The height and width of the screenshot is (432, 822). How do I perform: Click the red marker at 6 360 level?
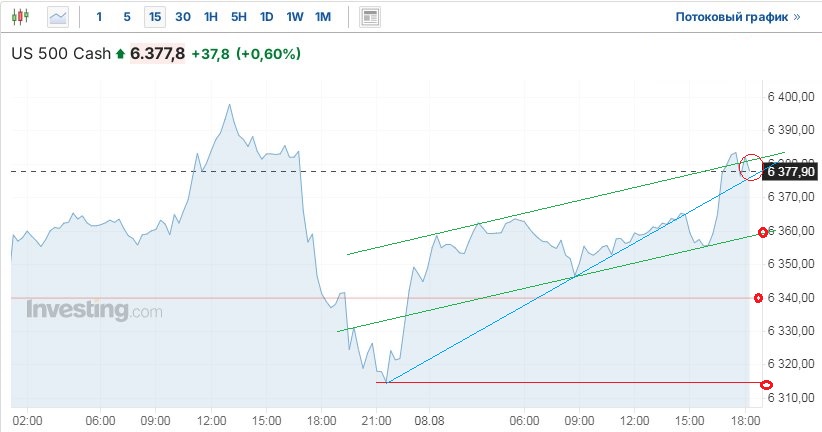point(763,232)
